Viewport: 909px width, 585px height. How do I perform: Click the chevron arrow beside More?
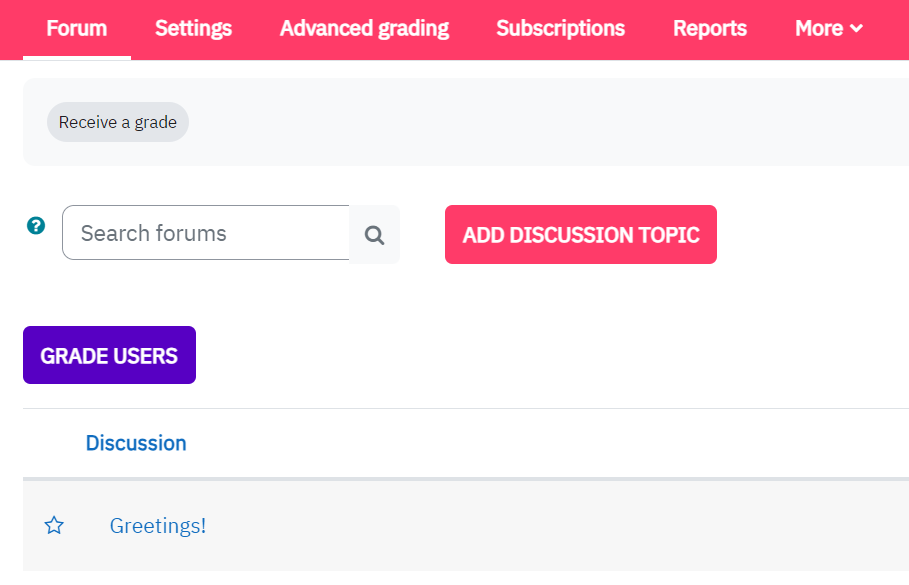(x=856, y=28)
